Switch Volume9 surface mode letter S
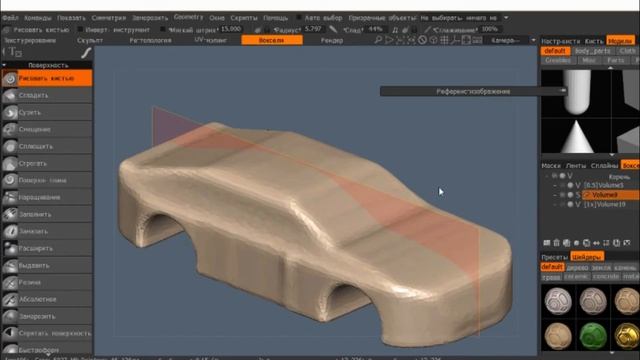 (x=578, y=195)
